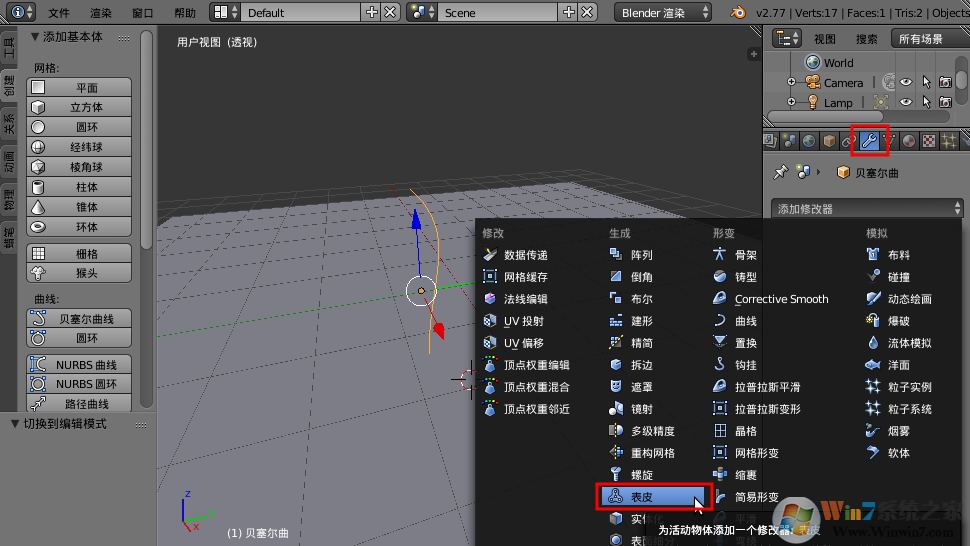Open the 帮助 menu

click(x=185, y=13)
